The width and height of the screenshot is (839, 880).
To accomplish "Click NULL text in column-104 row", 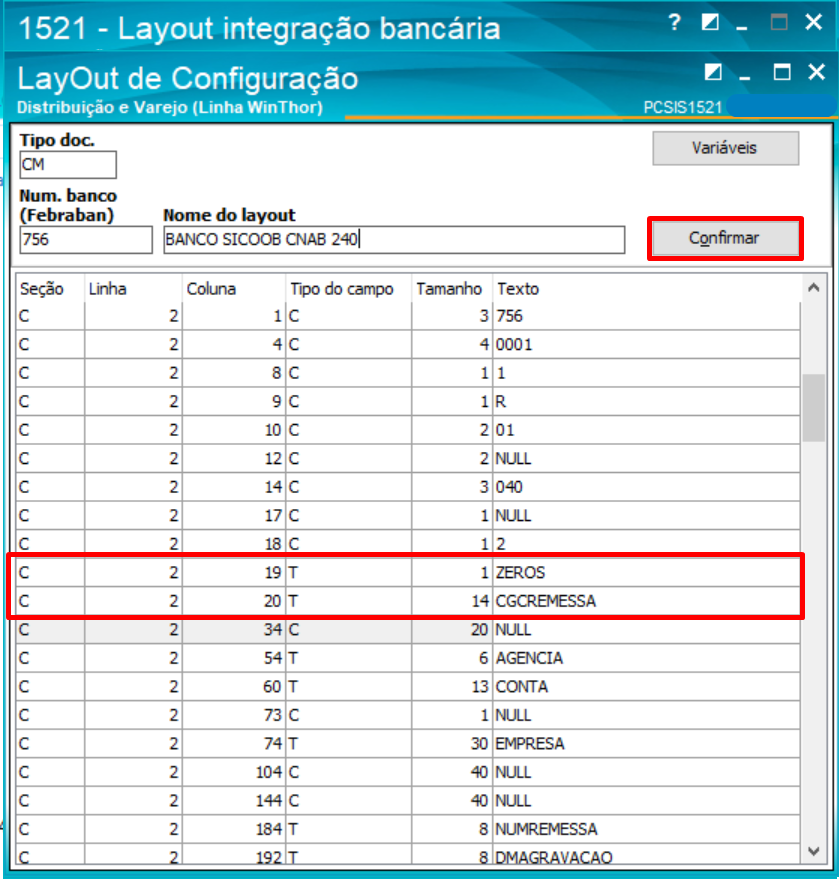I will [x=513, y=773].
